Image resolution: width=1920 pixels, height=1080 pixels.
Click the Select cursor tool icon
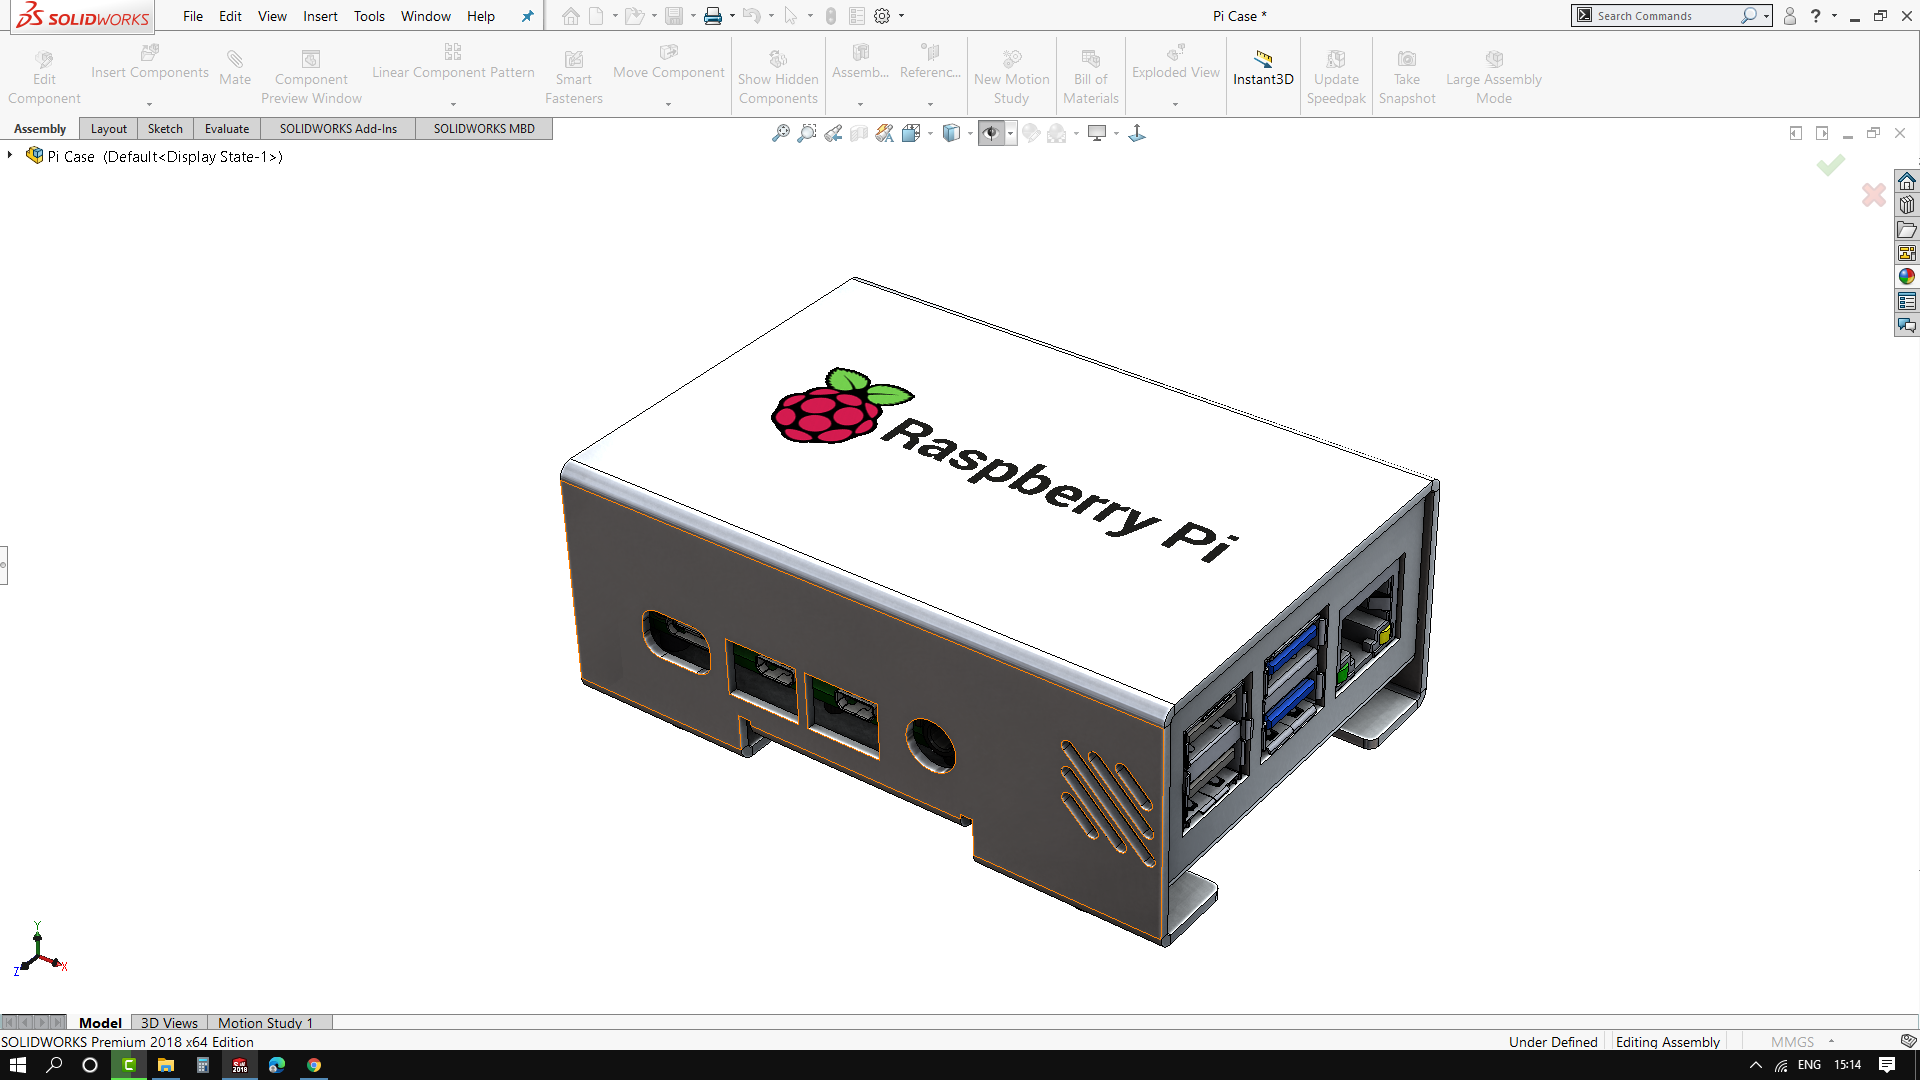791,16
